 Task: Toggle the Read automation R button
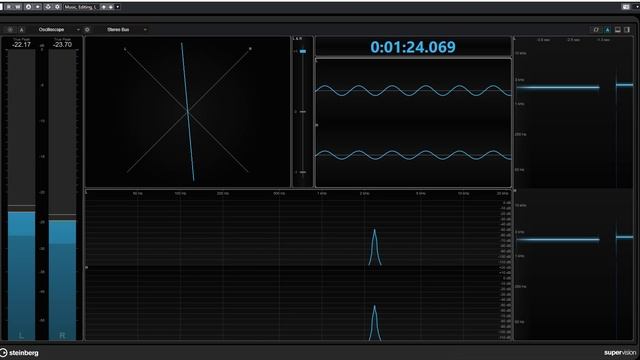(x=9, y=7)
